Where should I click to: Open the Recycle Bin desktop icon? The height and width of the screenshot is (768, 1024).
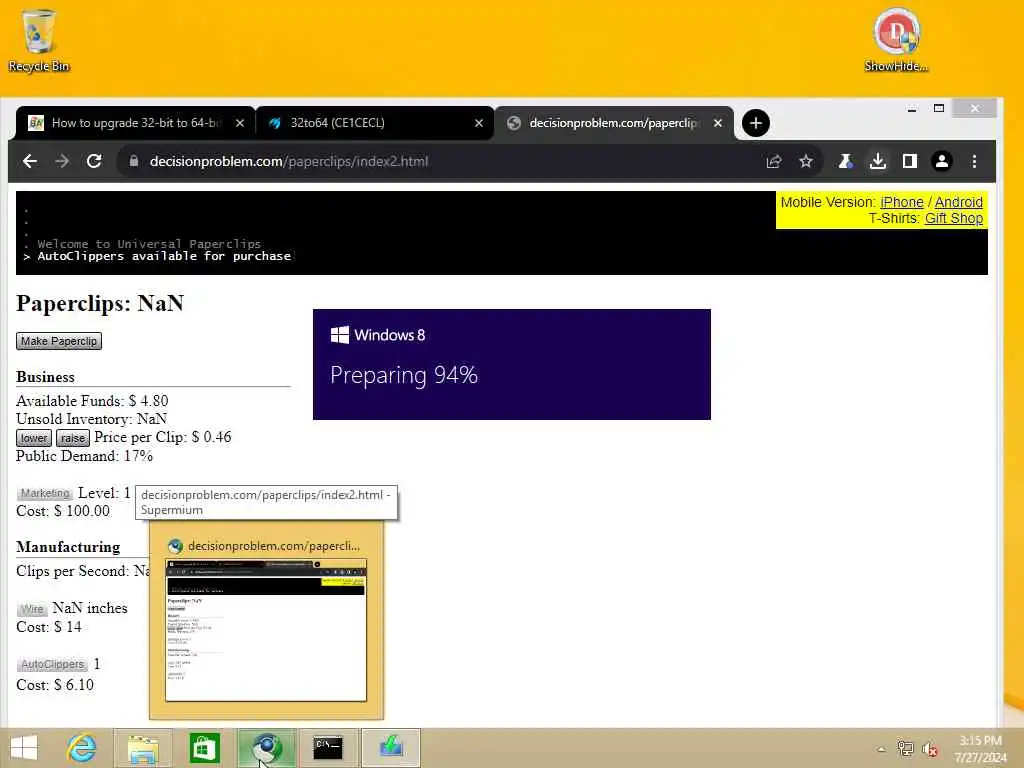pos(39,40)
